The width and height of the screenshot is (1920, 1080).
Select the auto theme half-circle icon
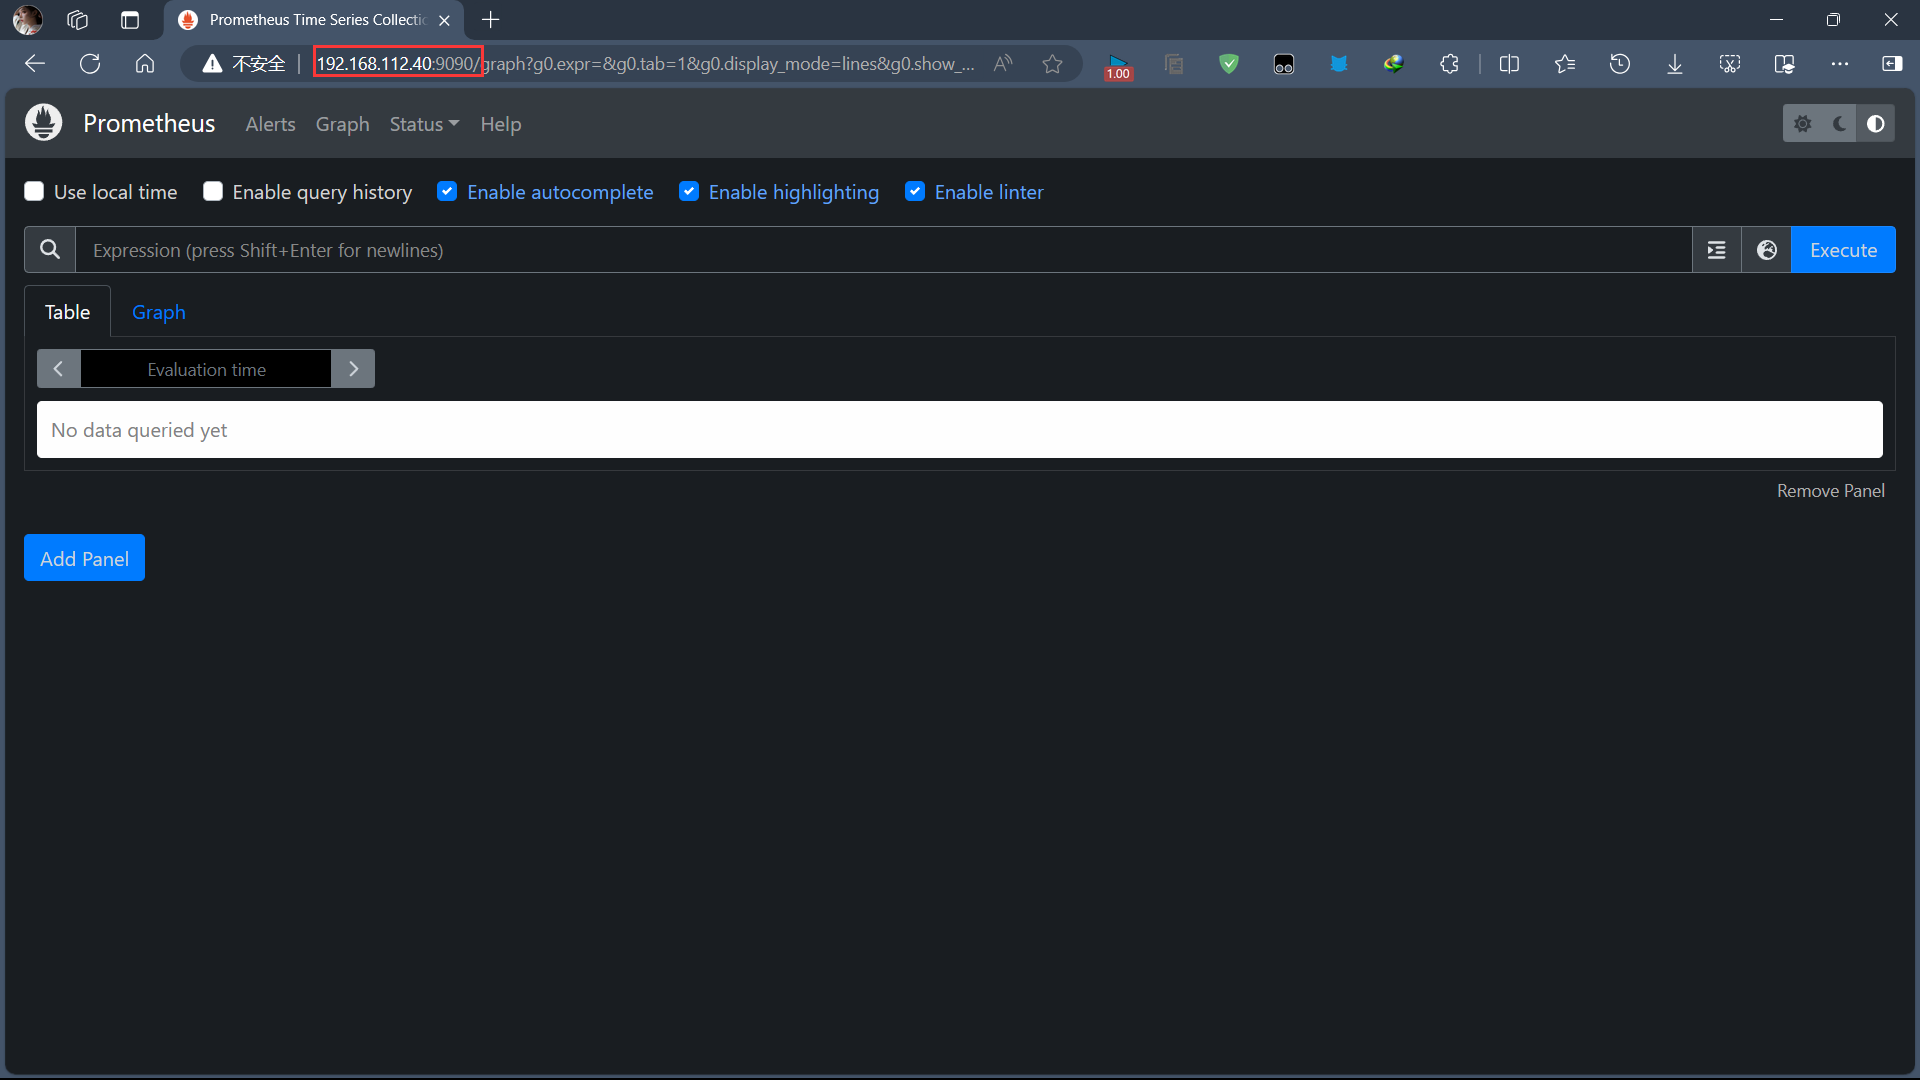coord(1876,123)
